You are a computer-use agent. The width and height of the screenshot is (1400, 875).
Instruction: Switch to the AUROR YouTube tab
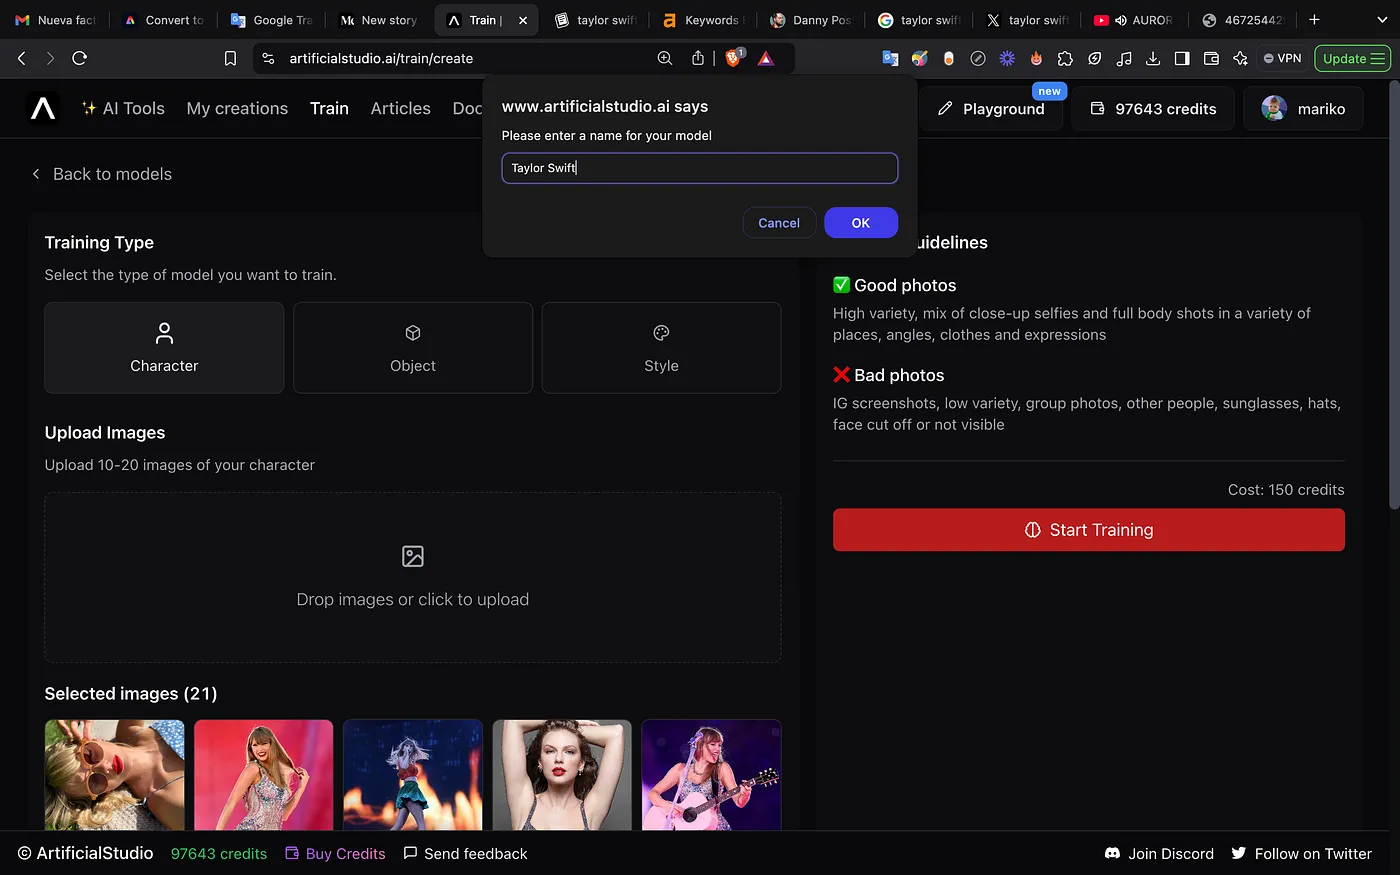1135,20
